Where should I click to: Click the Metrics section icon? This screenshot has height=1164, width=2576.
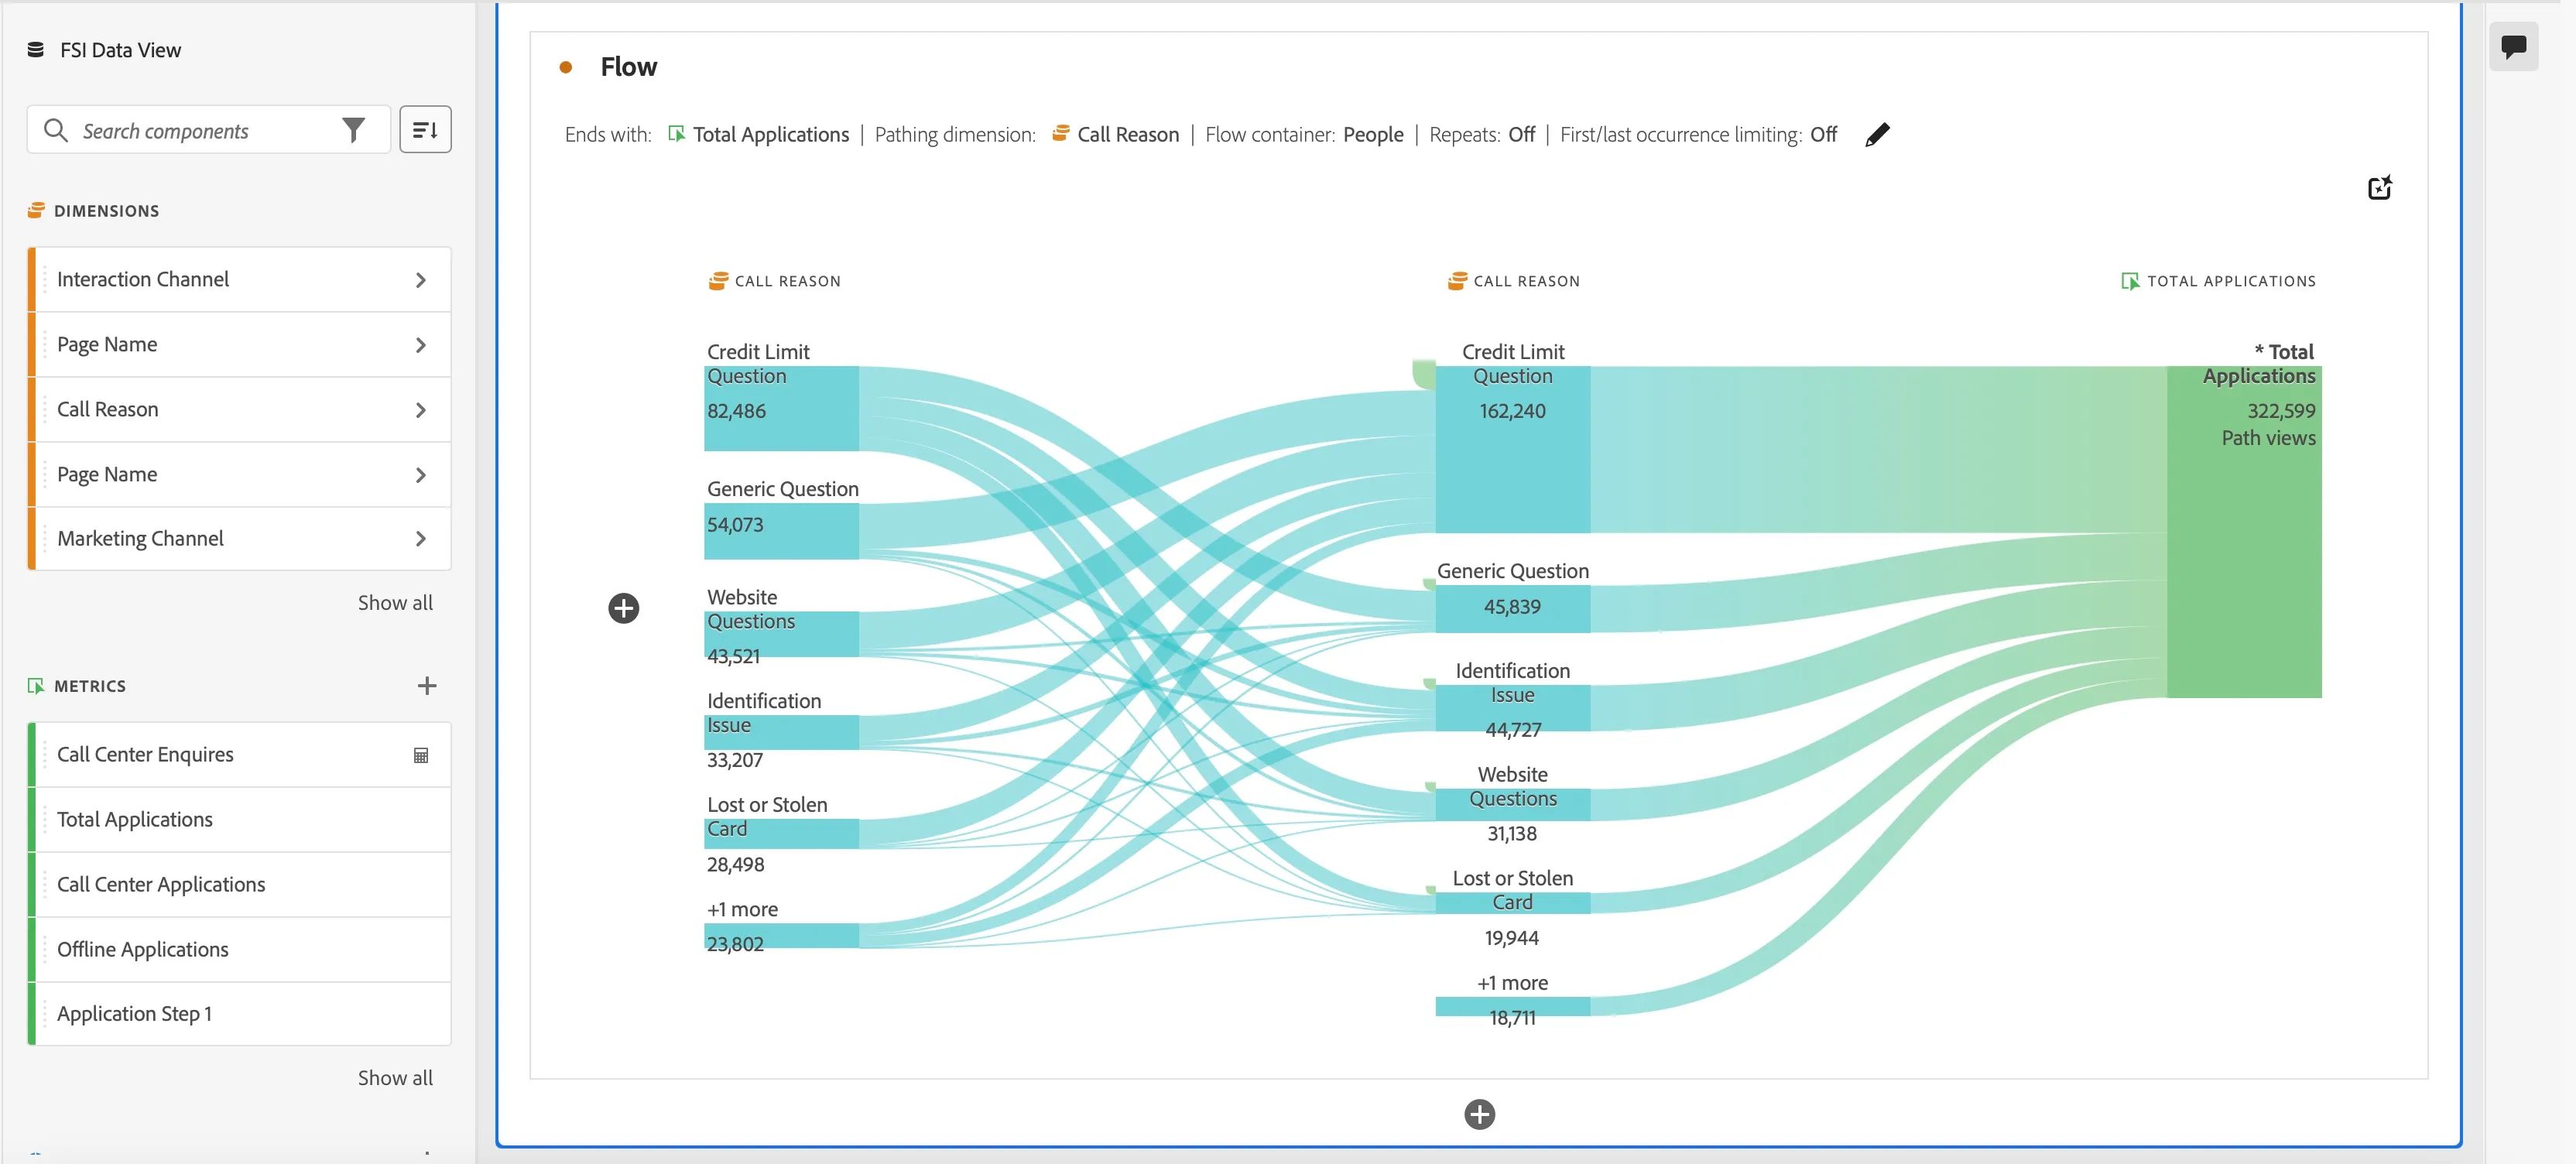36,686
